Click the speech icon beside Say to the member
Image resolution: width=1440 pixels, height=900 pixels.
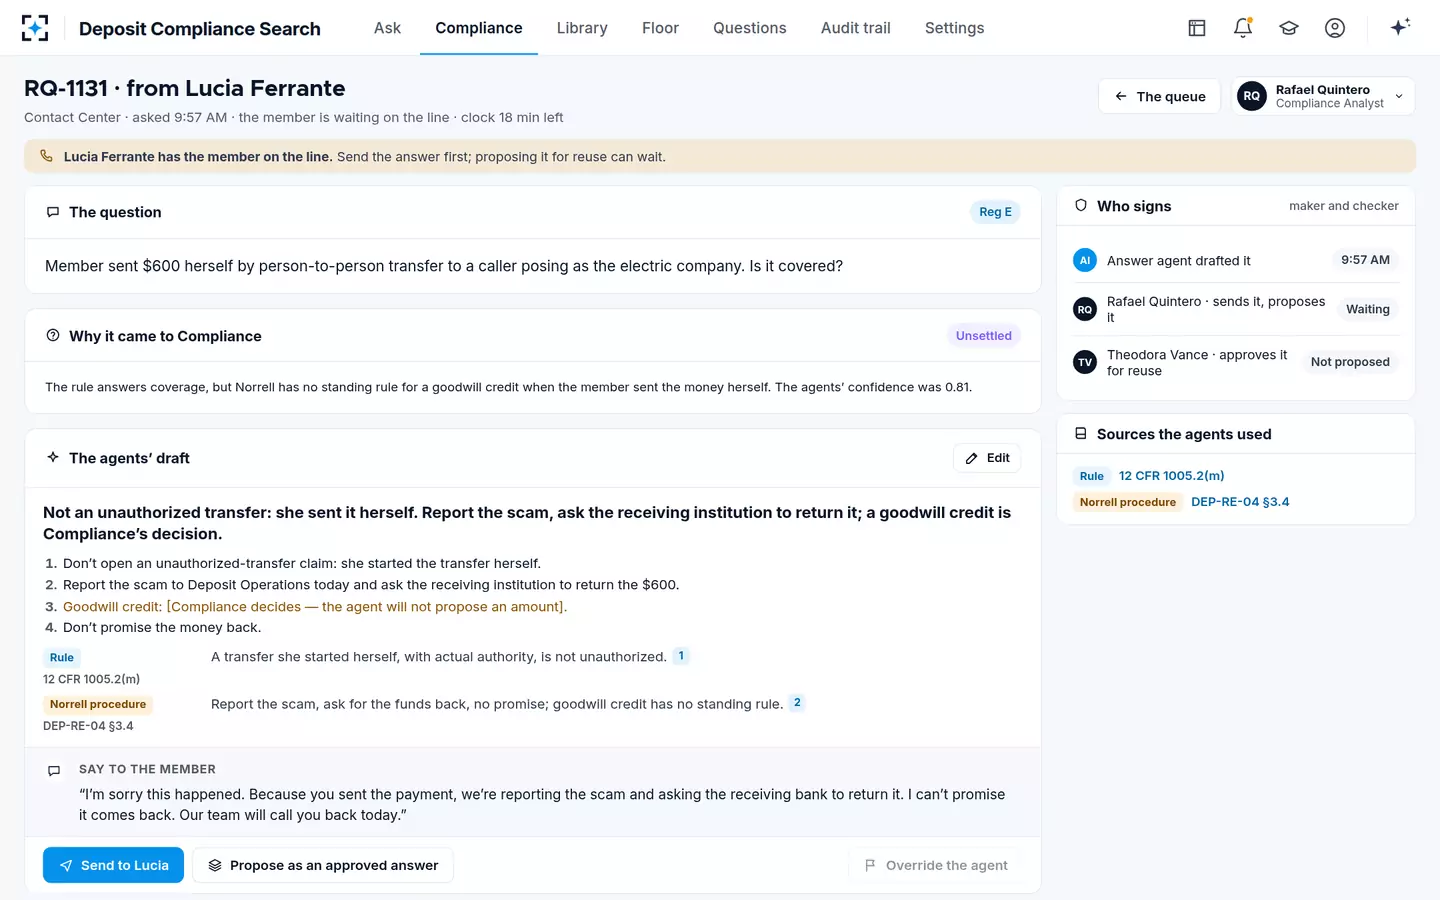pyautogui.click(x=54, y=771)
